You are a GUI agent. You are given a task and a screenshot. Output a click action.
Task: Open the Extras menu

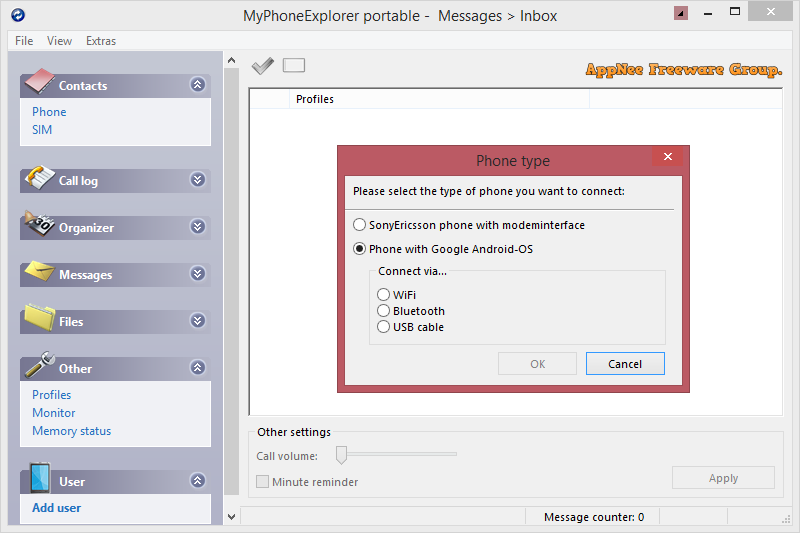(x=101, y=41)
